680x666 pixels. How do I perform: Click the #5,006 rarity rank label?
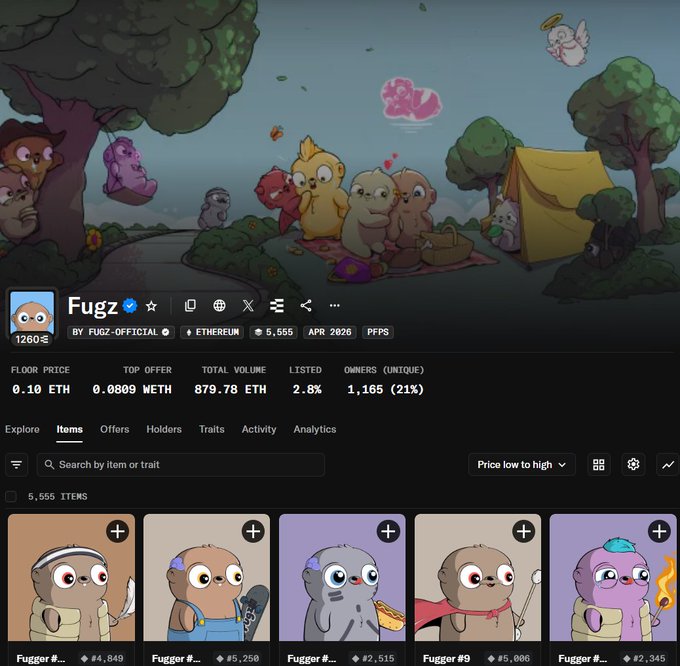coord(510,659)
